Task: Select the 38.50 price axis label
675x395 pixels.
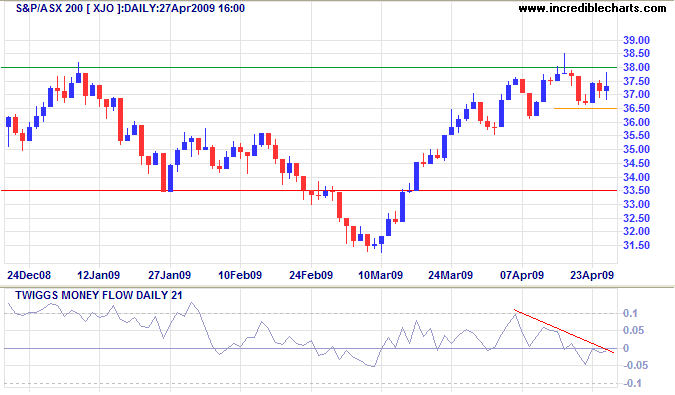Action: click(636, 53)
